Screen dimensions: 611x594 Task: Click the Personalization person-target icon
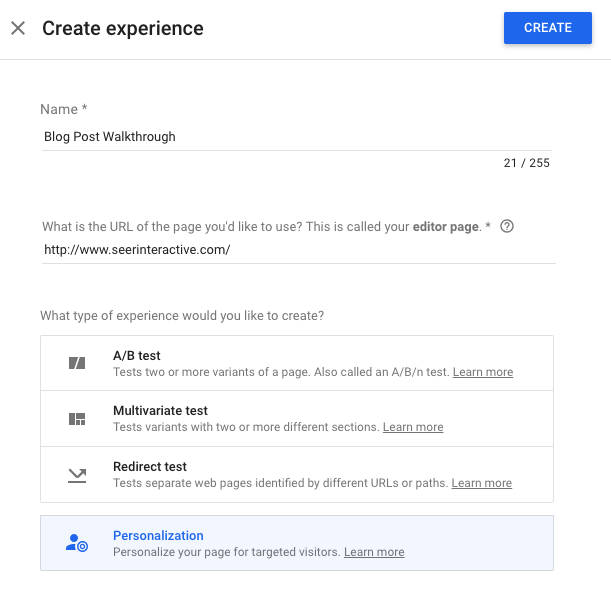click(x=77, y=543)
